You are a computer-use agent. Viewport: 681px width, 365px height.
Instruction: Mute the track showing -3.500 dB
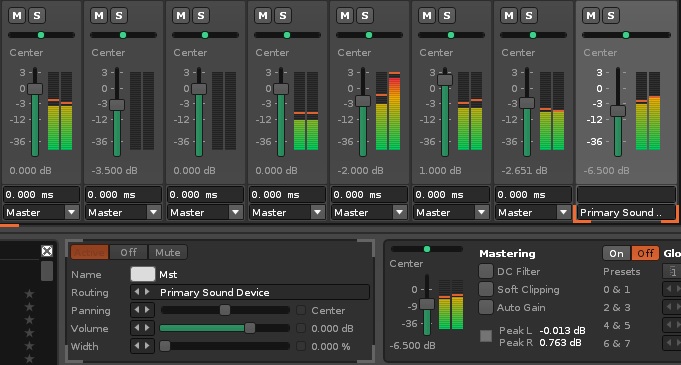point(99,16)
